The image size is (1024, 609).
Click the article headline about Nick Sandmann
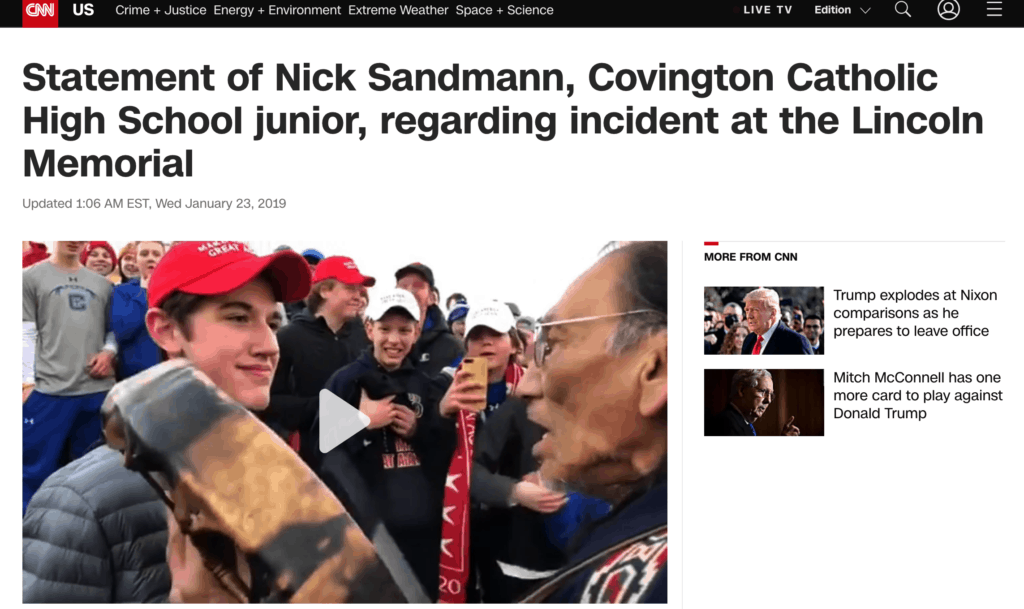(x=503, y=120)
